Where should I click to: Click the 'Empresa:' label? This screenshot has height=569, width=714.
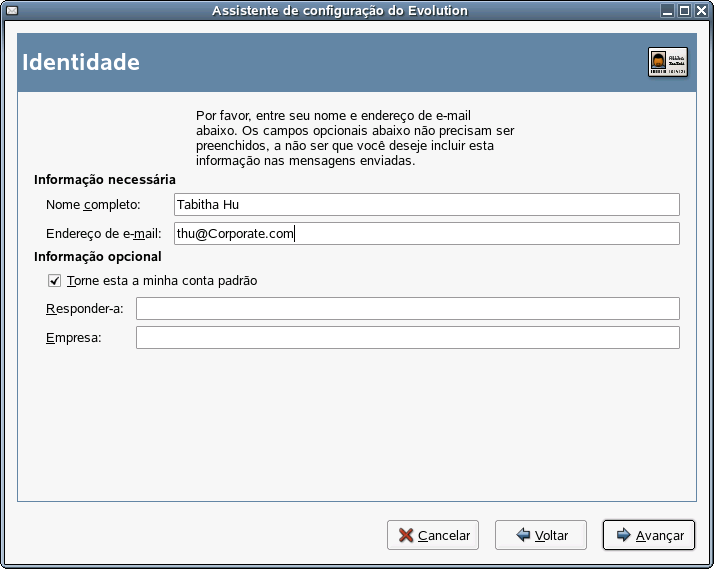(74, 338)
